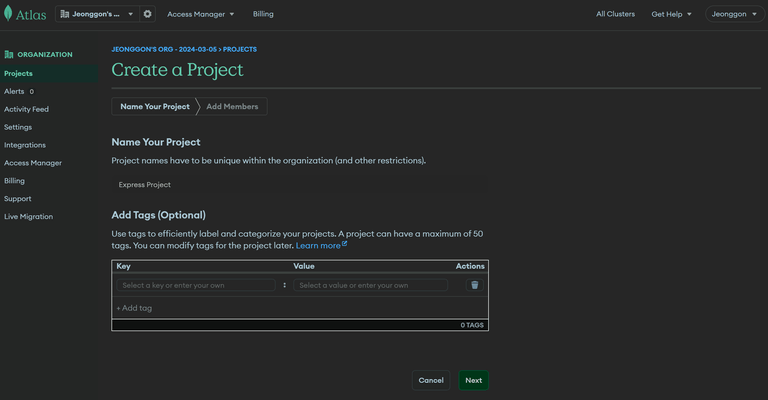The image size is (768, 400).
Task: Switch to the Add Members step
Action: click(x=232, y=106)
